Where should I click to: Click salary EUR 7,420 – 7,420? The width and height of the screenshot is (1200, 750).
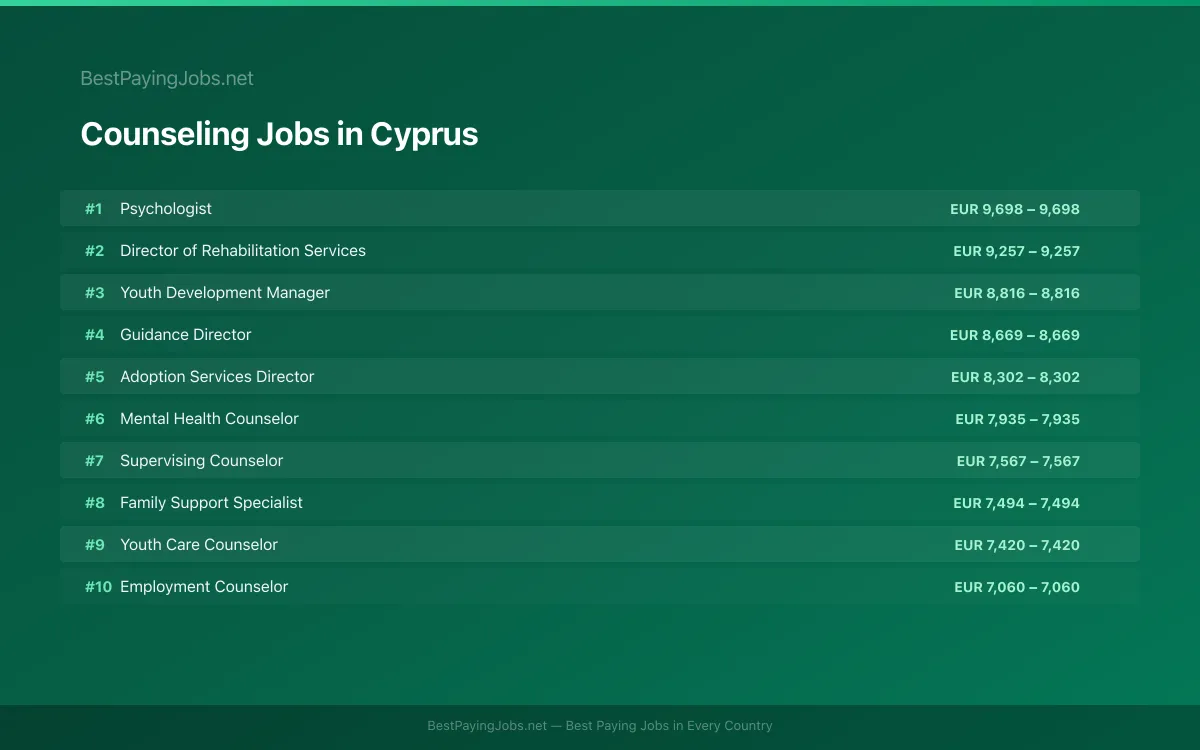click(1017, 545)
